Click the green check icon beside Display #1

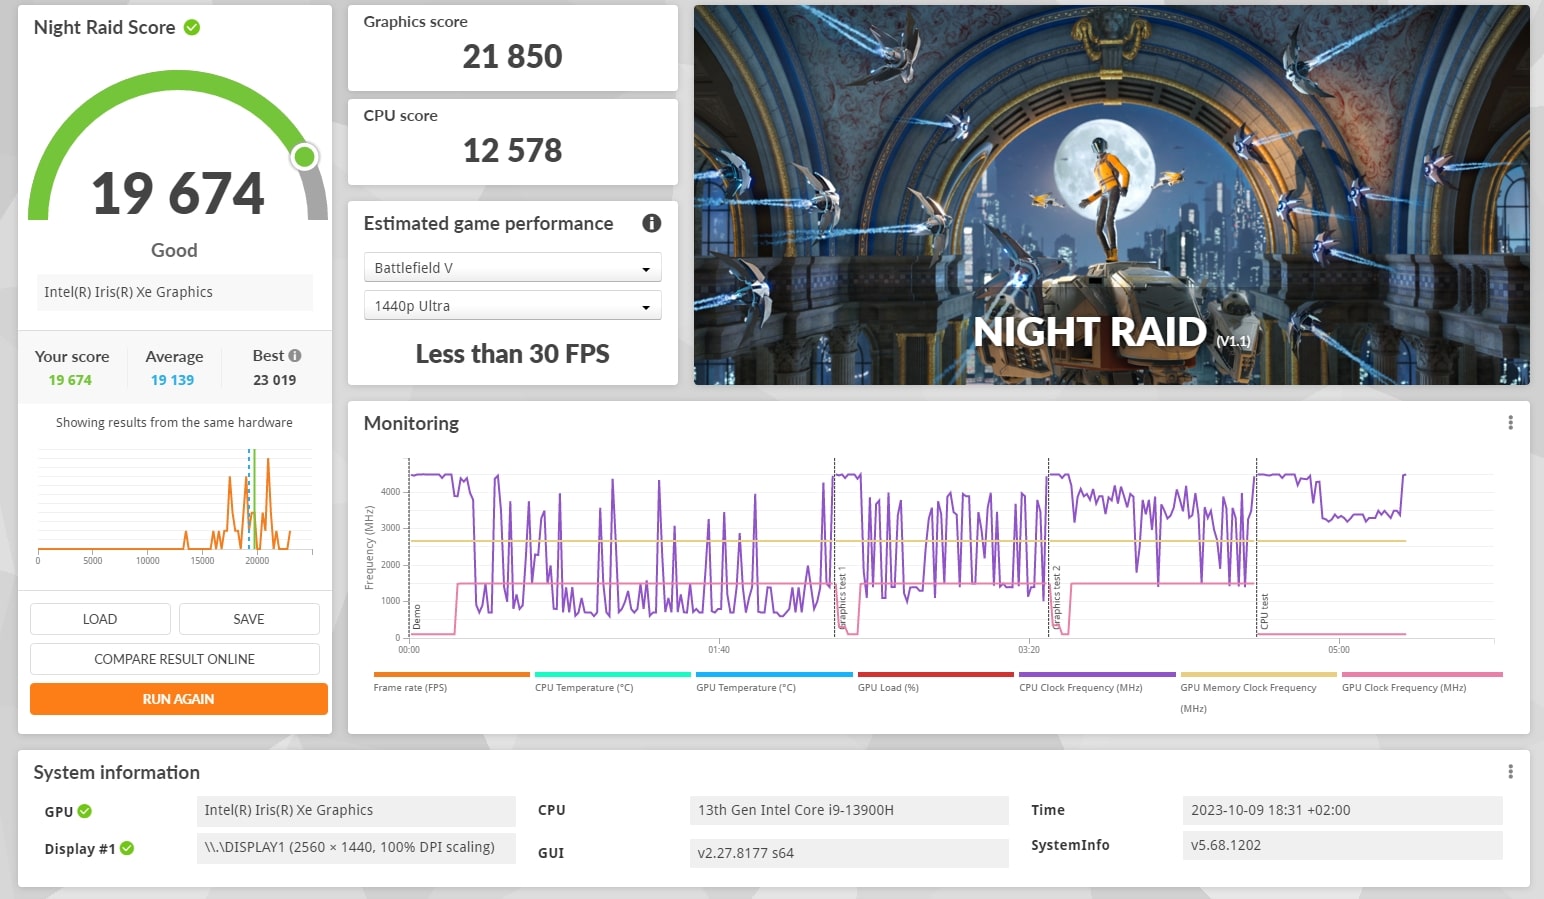pyautogui.click(x=127, y=849)
